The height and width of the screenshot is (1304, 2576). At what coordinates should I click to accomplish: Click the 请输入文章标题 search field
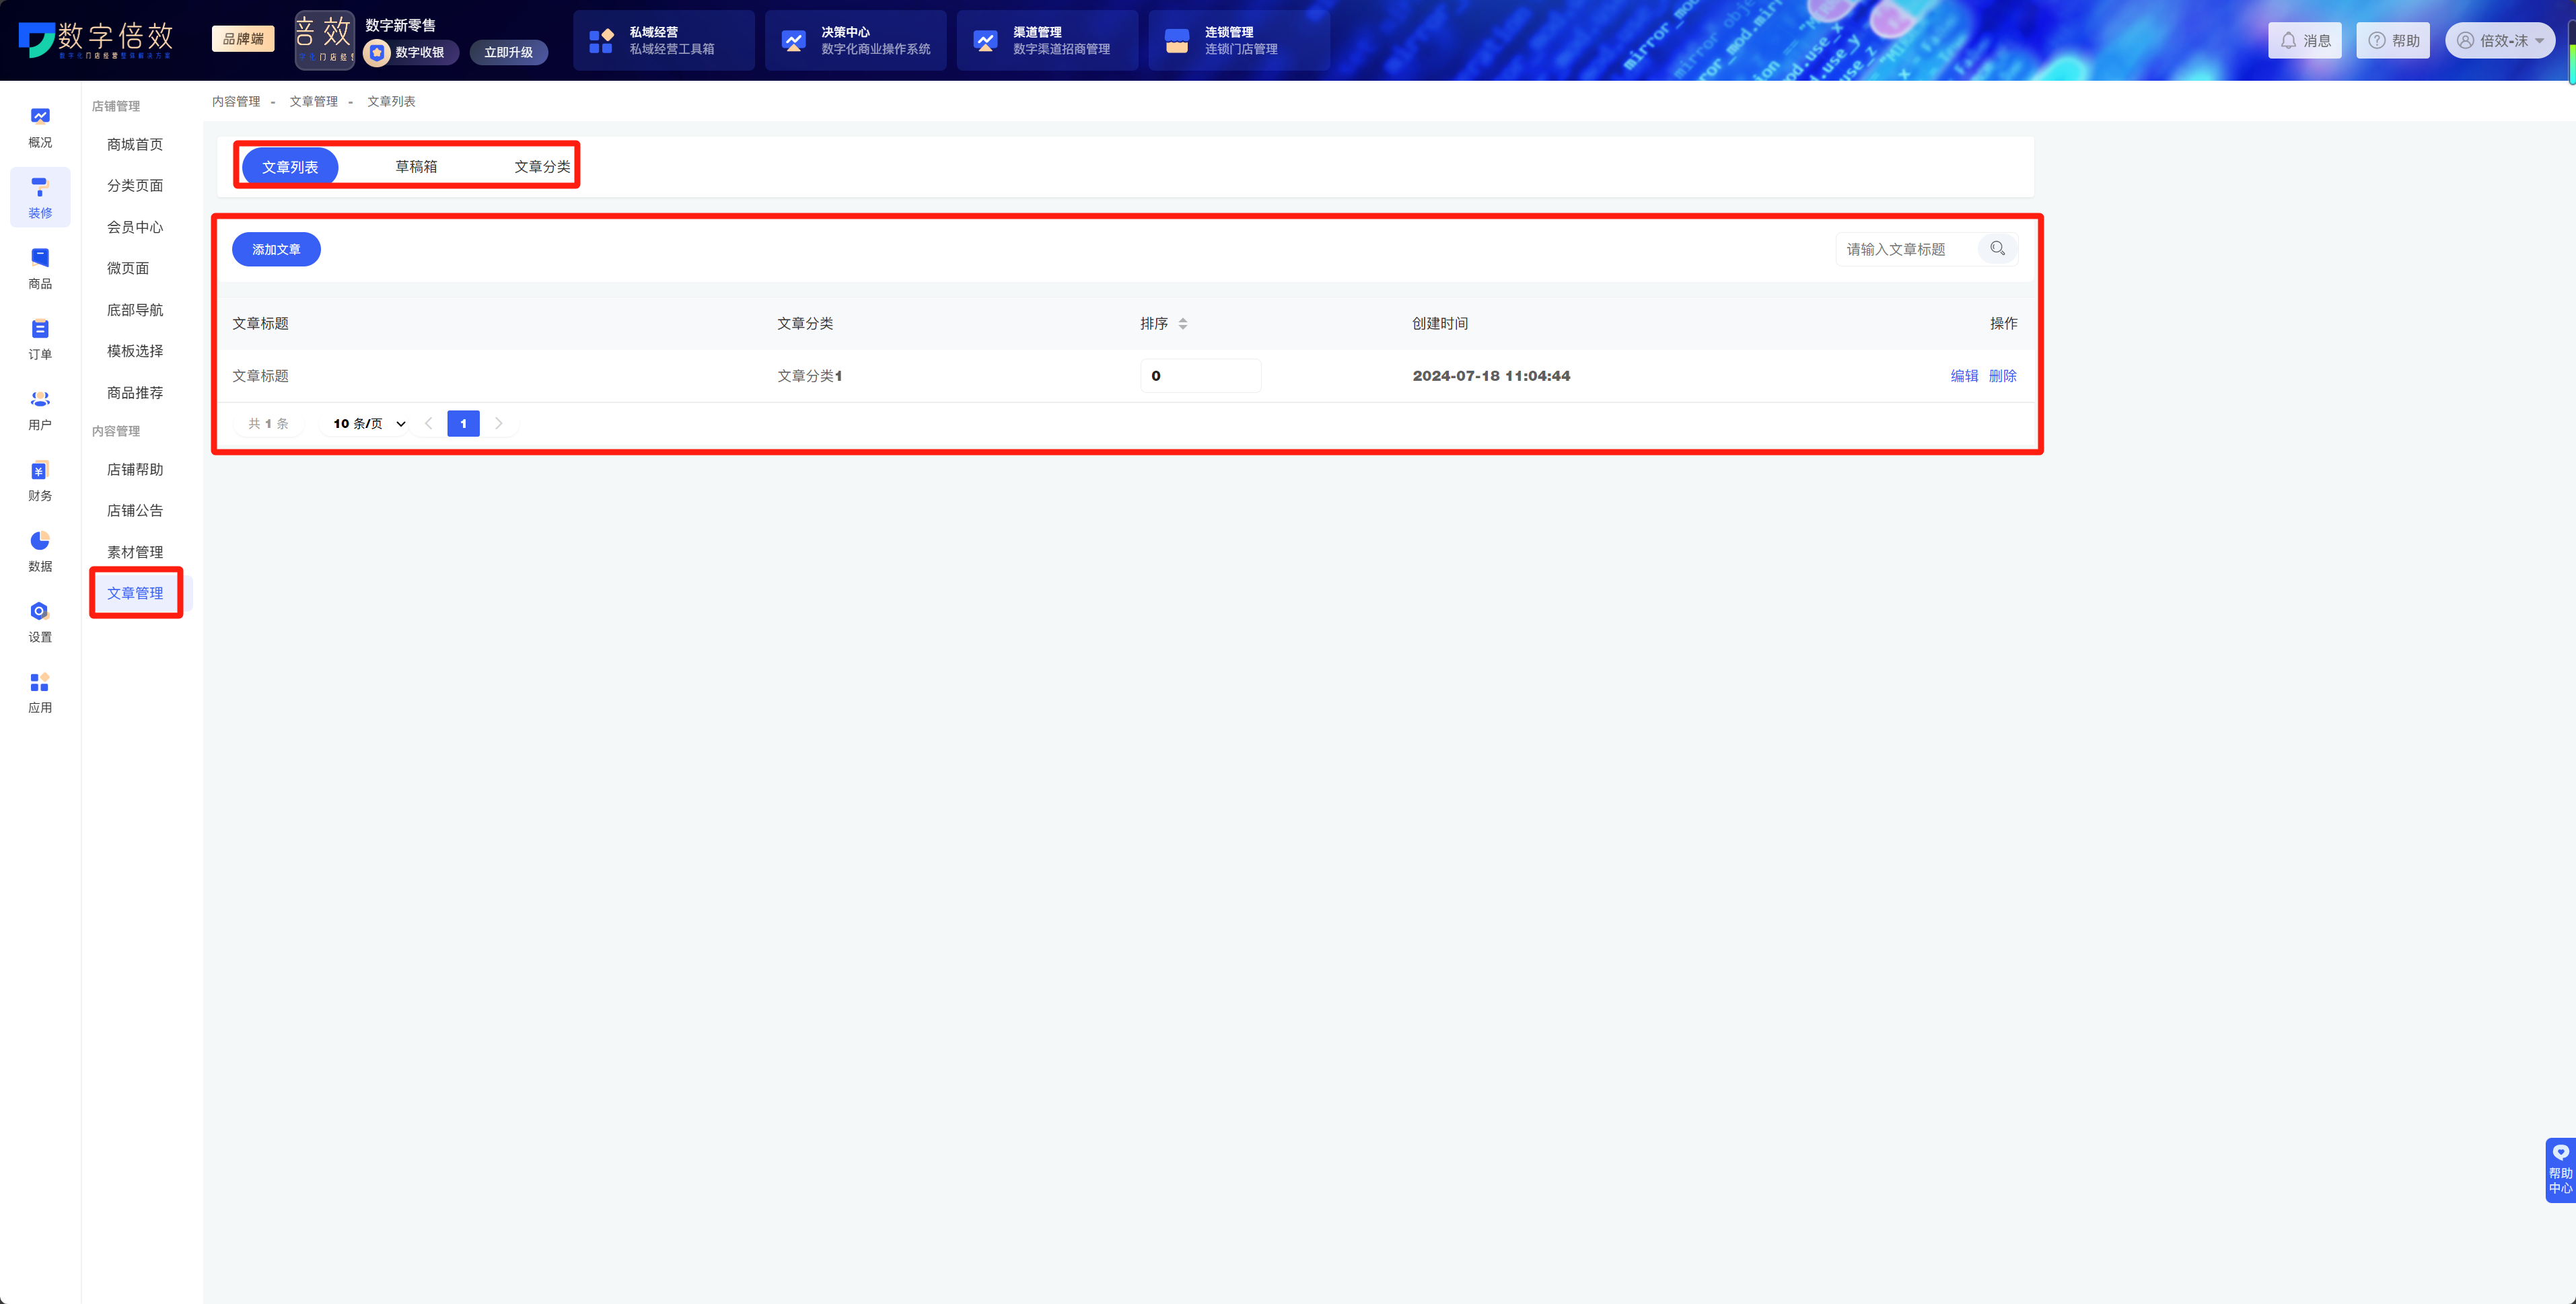pos(1907,249)
